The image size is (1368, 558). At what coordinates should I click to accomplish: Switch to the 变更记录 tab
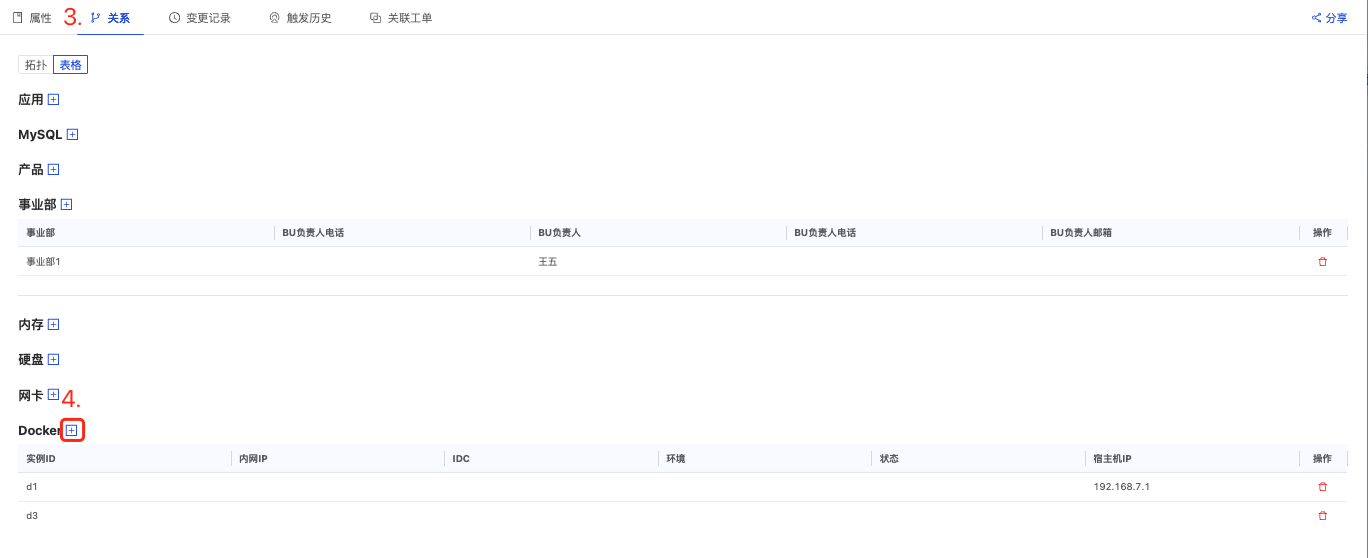(200, 18)
